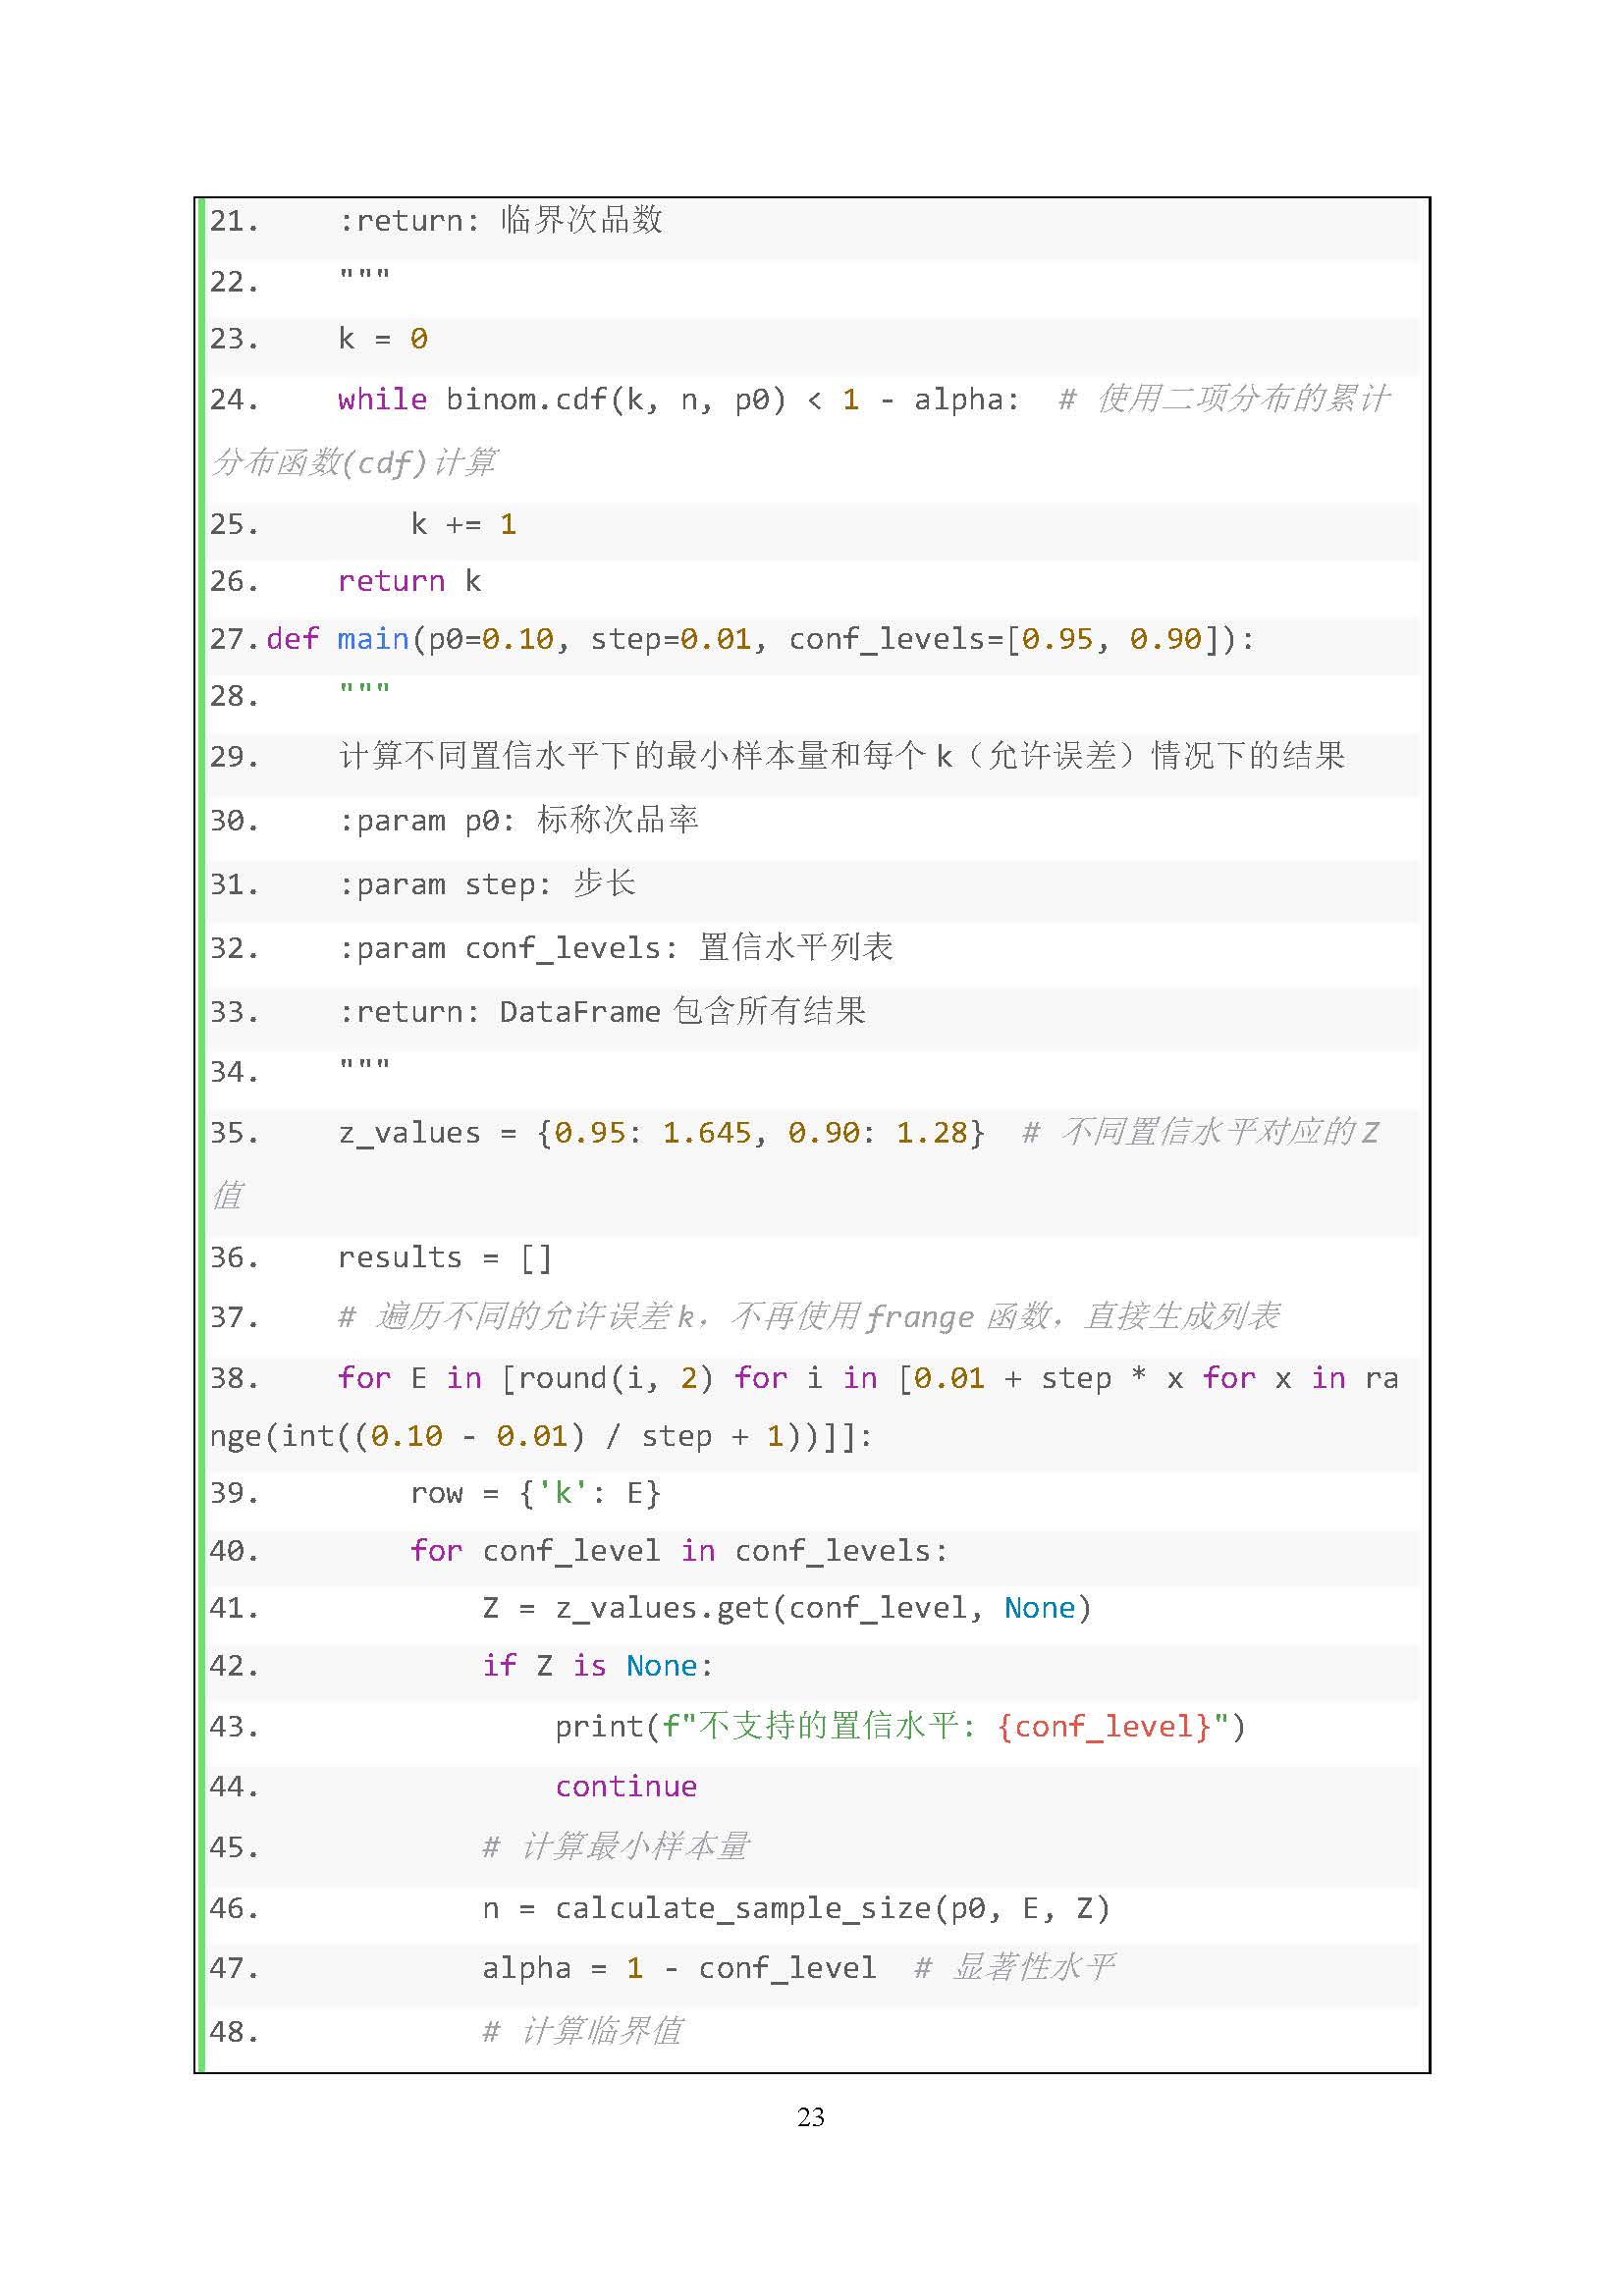Click line 29 docstring description text

pyautogui.click(x=842, y=756)
